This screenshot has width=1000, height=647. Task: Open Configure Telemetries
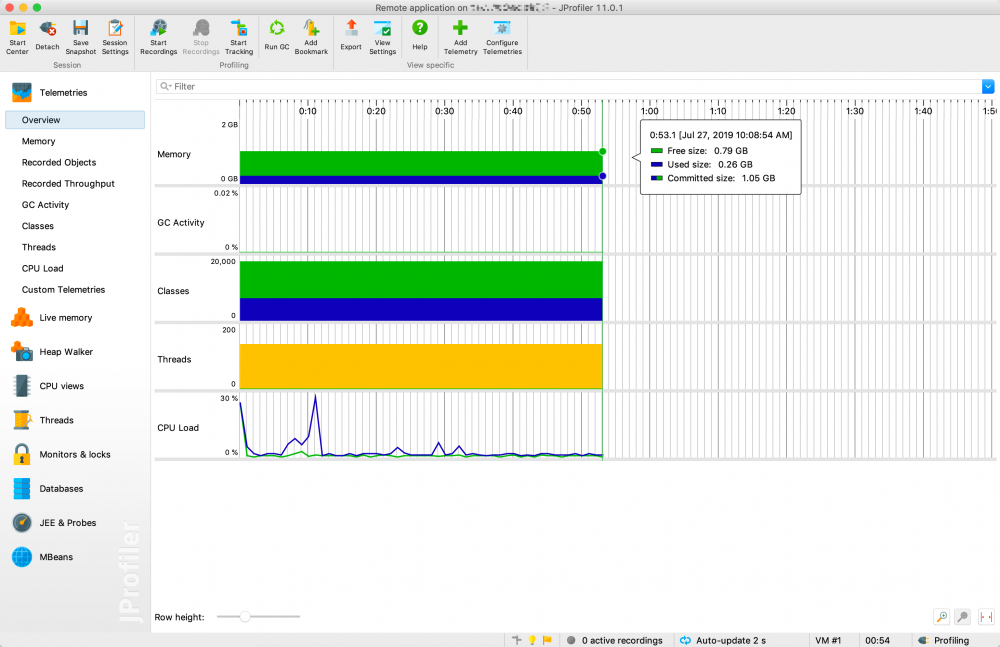(x=502, y=36)
